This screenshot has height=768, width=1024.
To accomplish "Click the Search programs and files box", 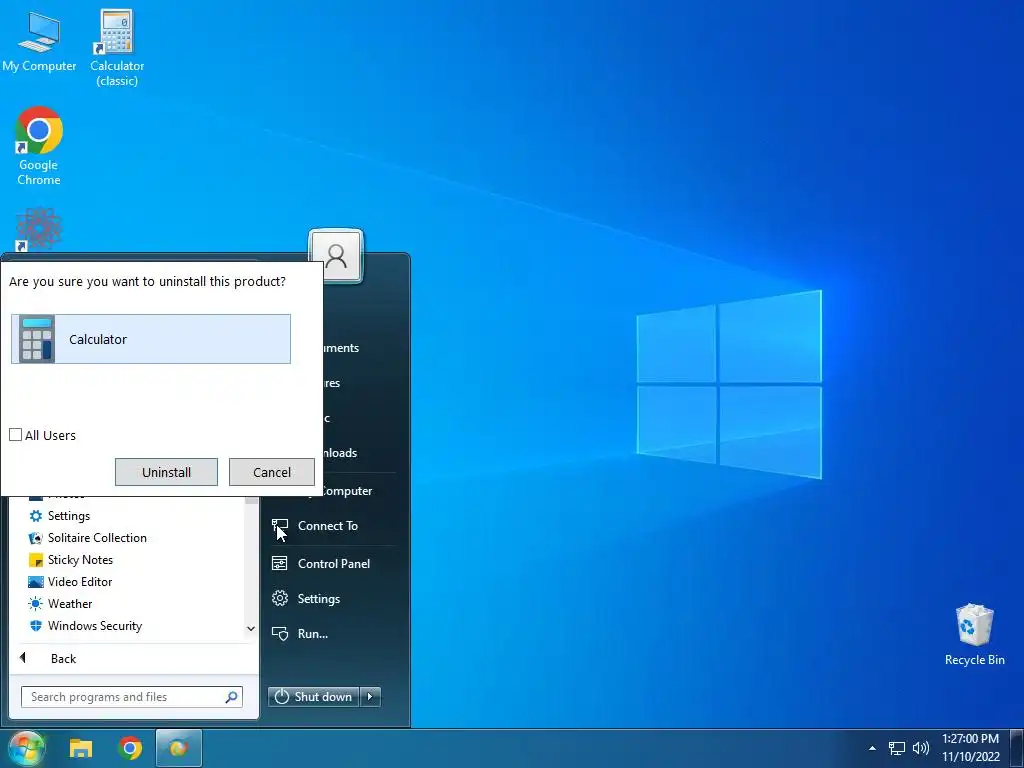I will pyautogui.click(x=132, y=697).
